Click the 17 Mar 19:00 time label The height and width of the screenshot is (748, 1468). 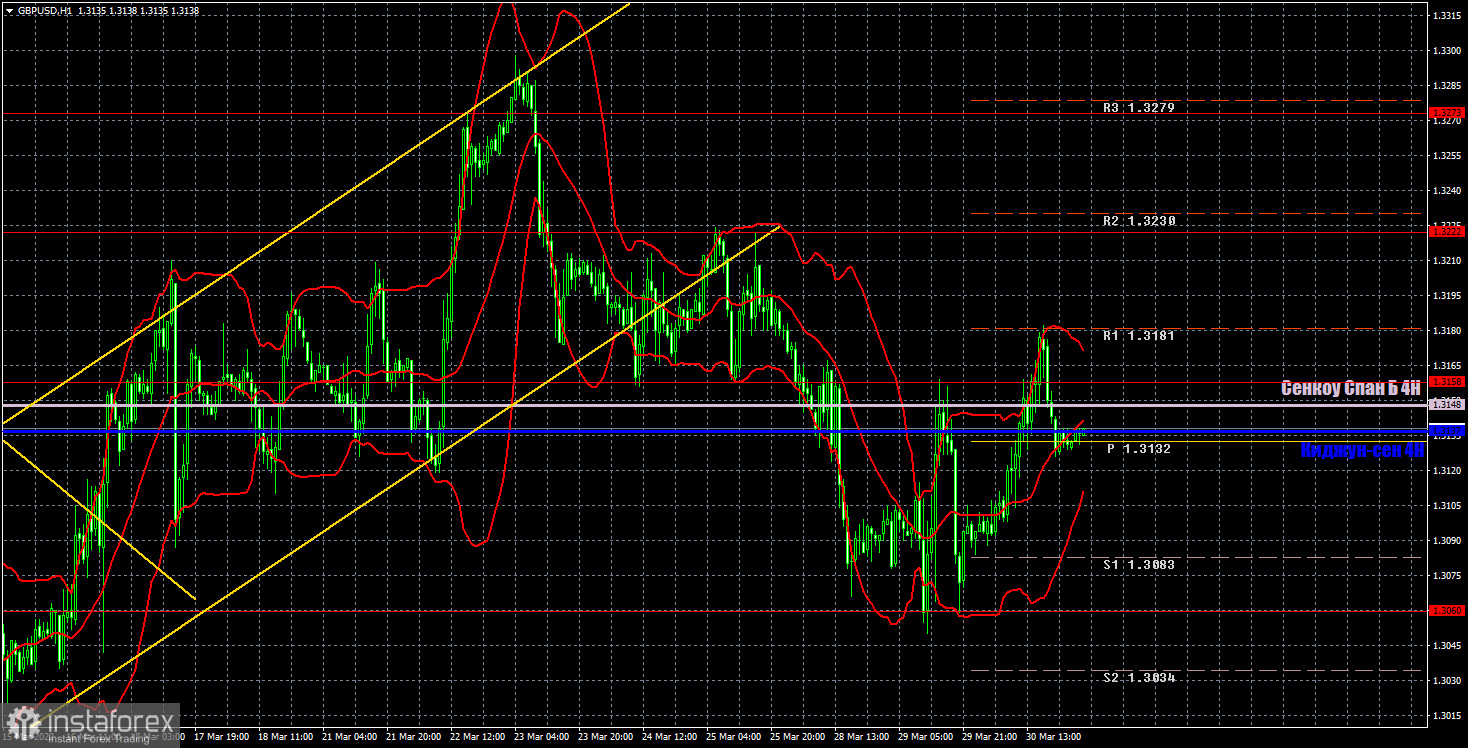click(x=222, y=737)
